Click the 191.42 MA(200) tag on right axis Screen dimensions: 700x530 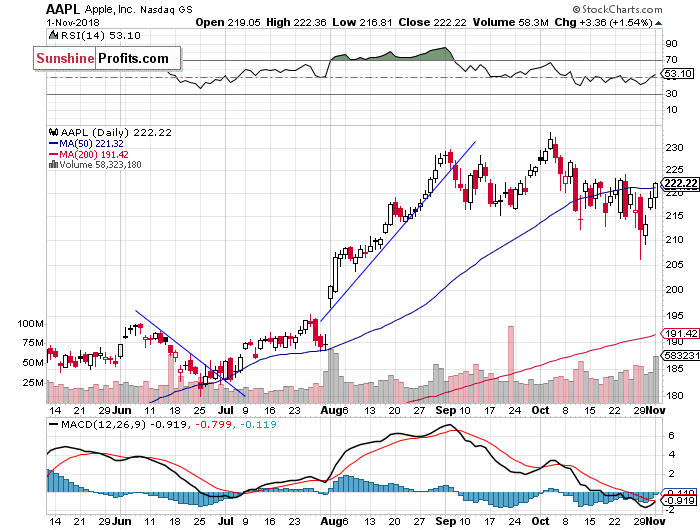(681, 334)
